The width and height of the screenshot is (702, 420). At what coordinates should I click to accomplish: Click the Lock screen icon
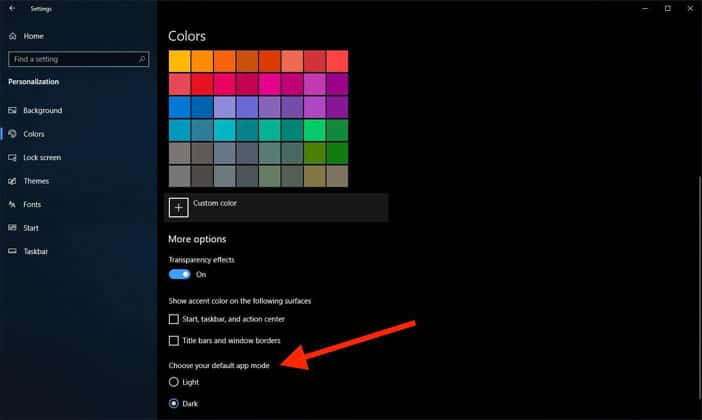tap(13, 157)
